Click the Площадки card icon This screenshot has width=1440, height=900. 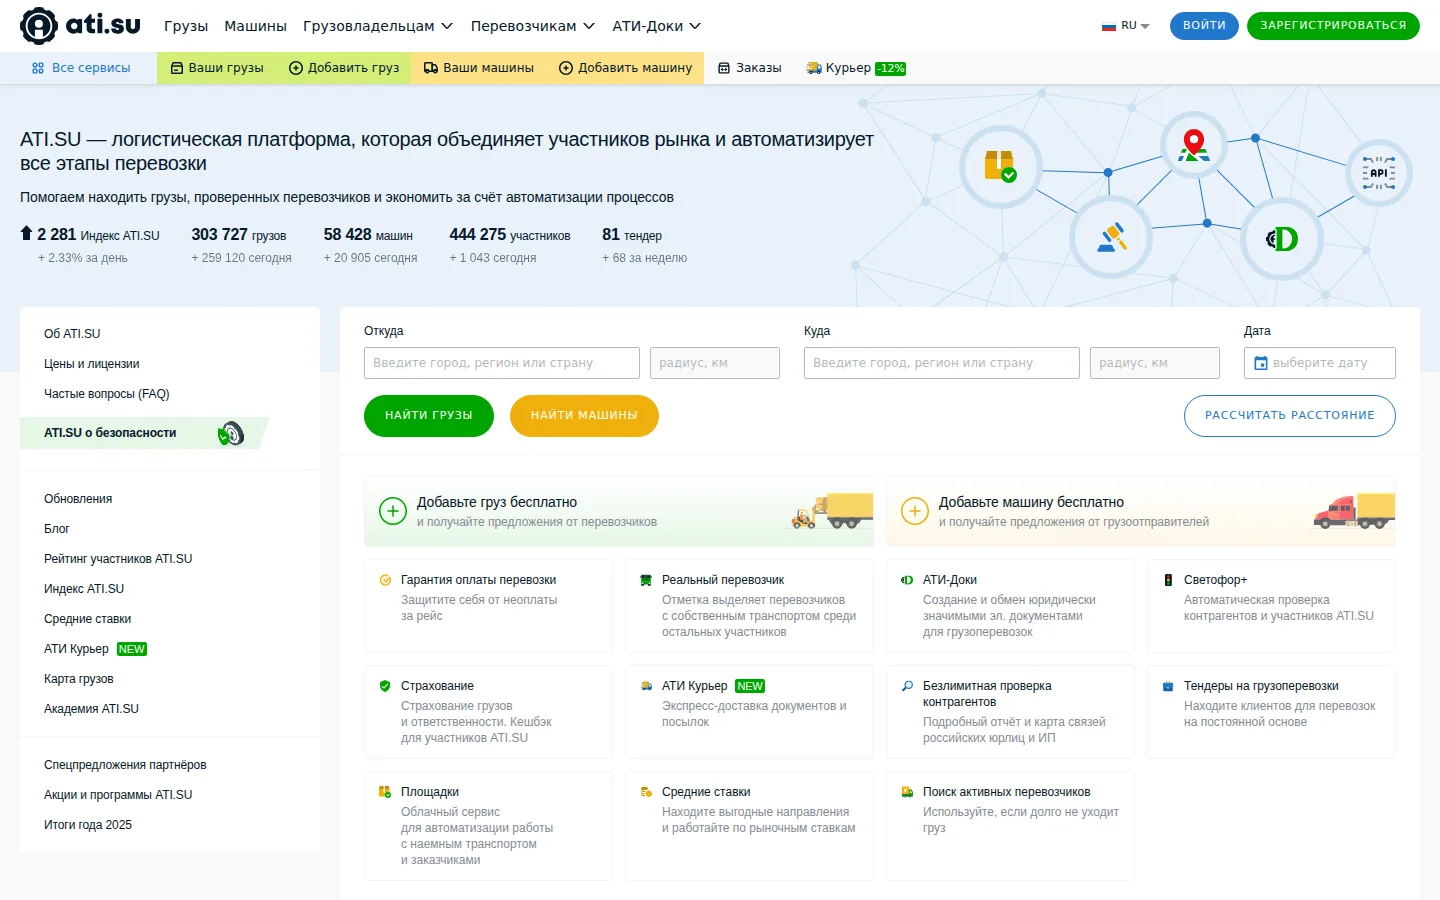(x=385, y=792)
